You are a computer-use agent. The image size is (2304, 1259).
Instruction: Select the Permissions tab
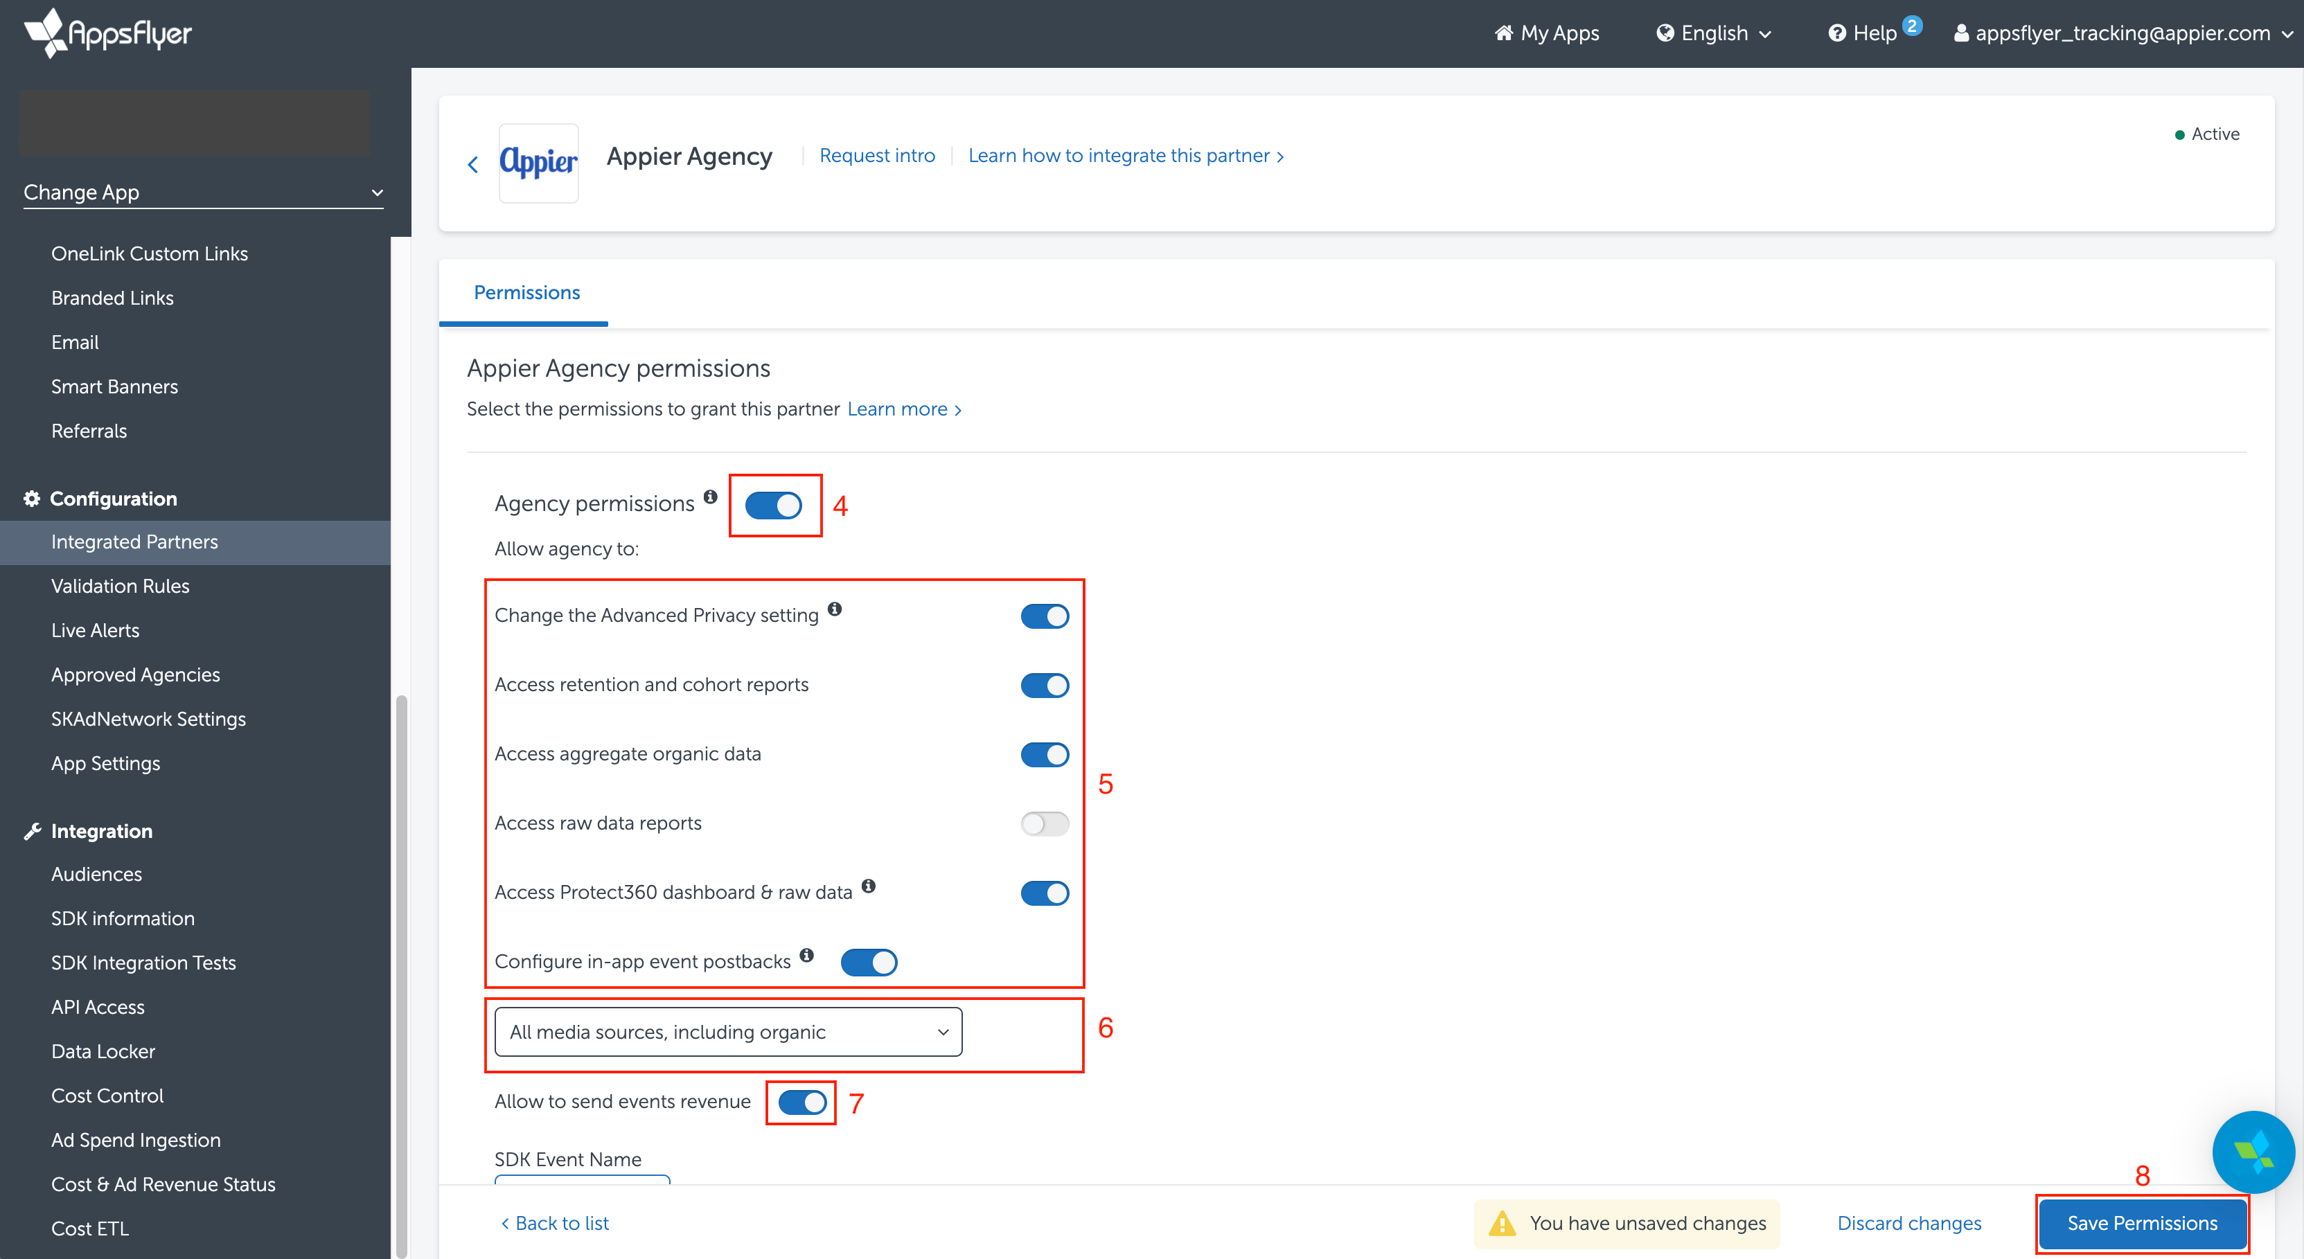click(526, 293)
